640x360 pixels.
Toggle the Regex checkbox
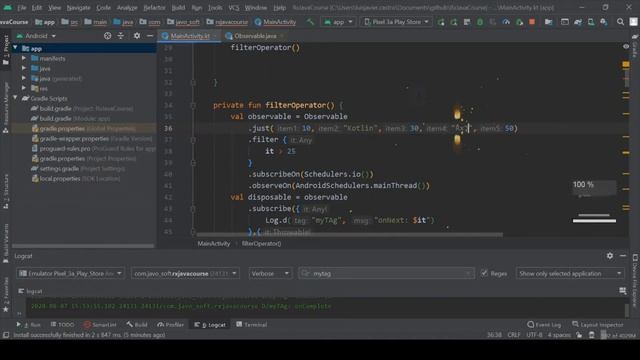point(484,273)
